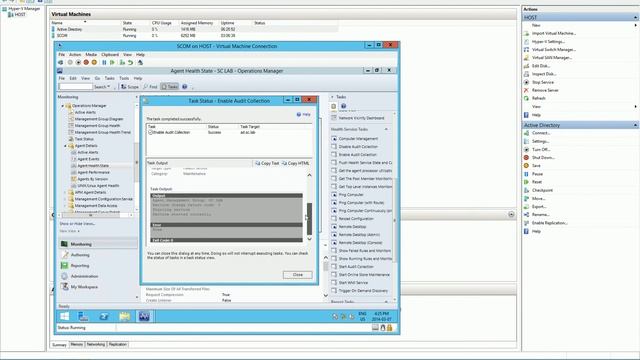Click red Shut Down icon in VM toolbar

(86, 62)
